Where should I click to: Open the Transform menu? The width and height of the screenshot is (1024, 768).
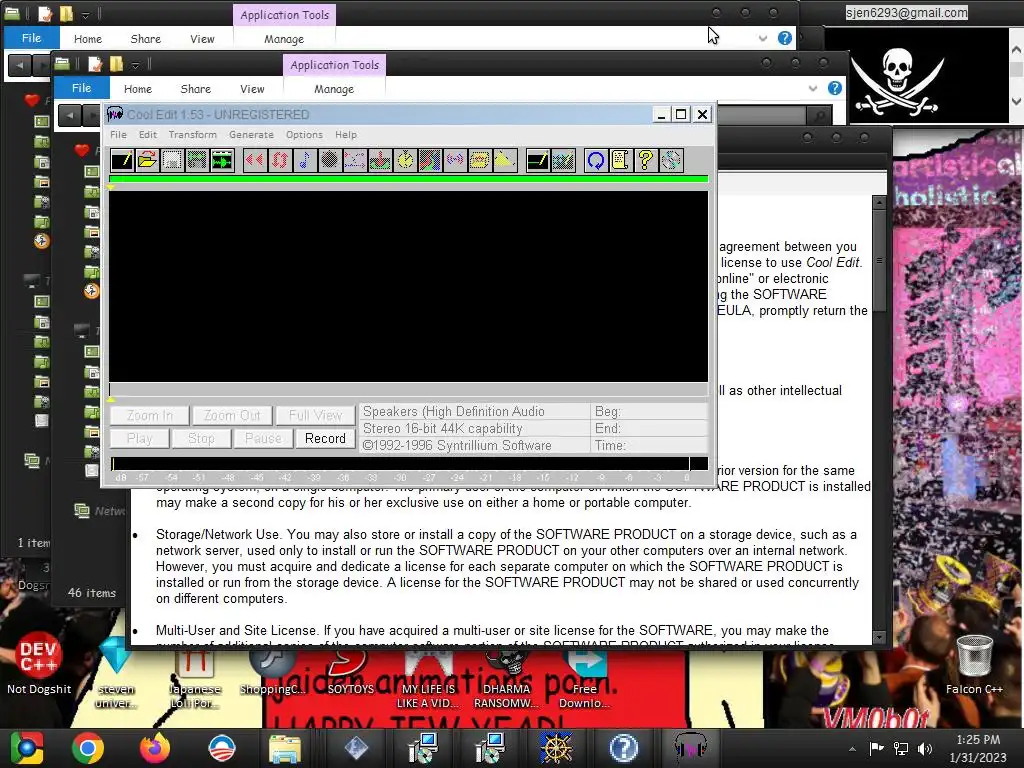(x=193, y=135)
